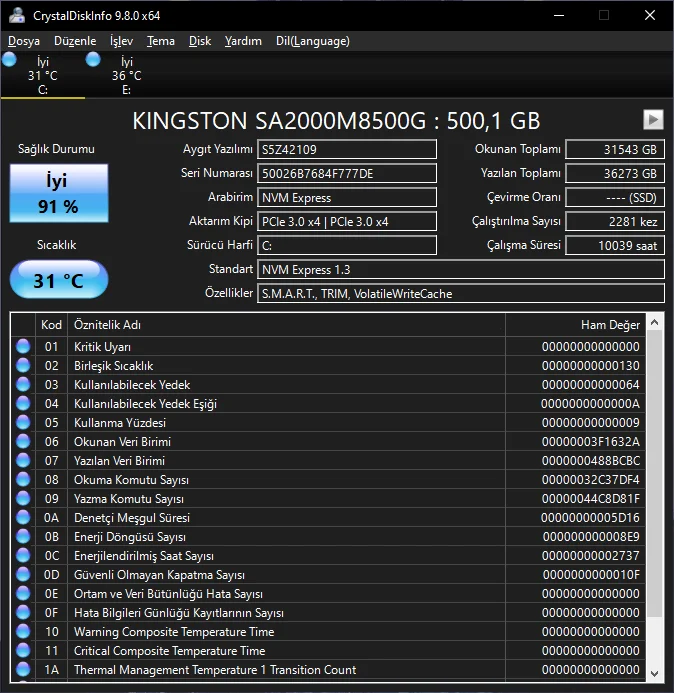The width and height of the screenshot is (674, 693).
Task: Select the E: drive tab
Action: click(127, 75)
